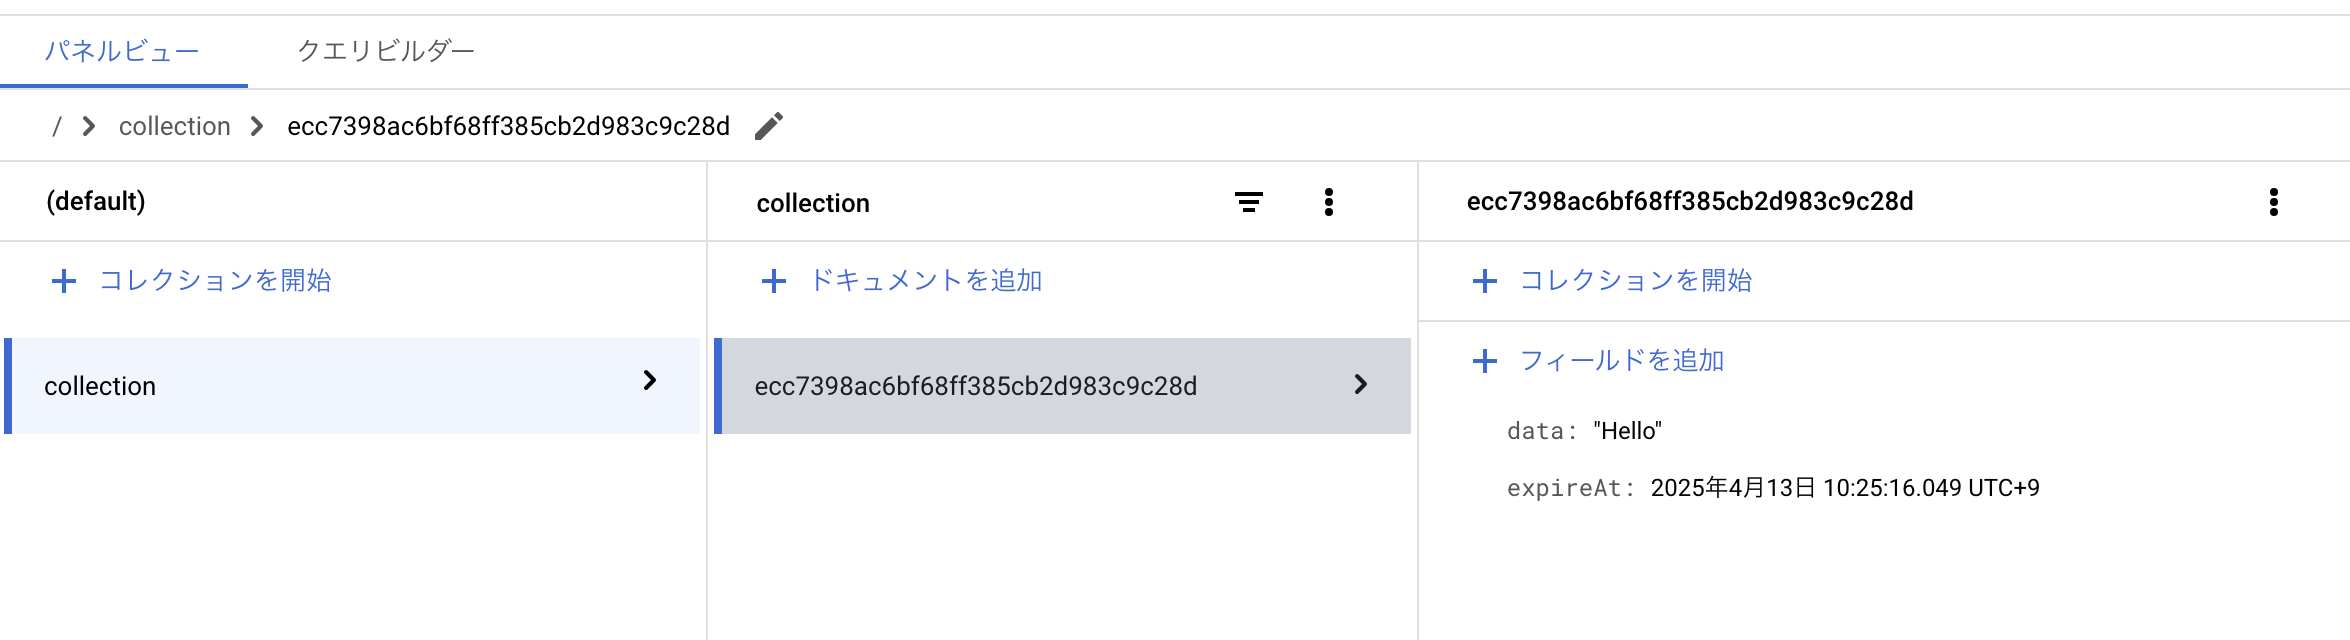Image resolution: width=2350 pixels, height=640 pixels.
Task: Open the three-dot menu for the collection panel
Action: [x=1329, y=201]
